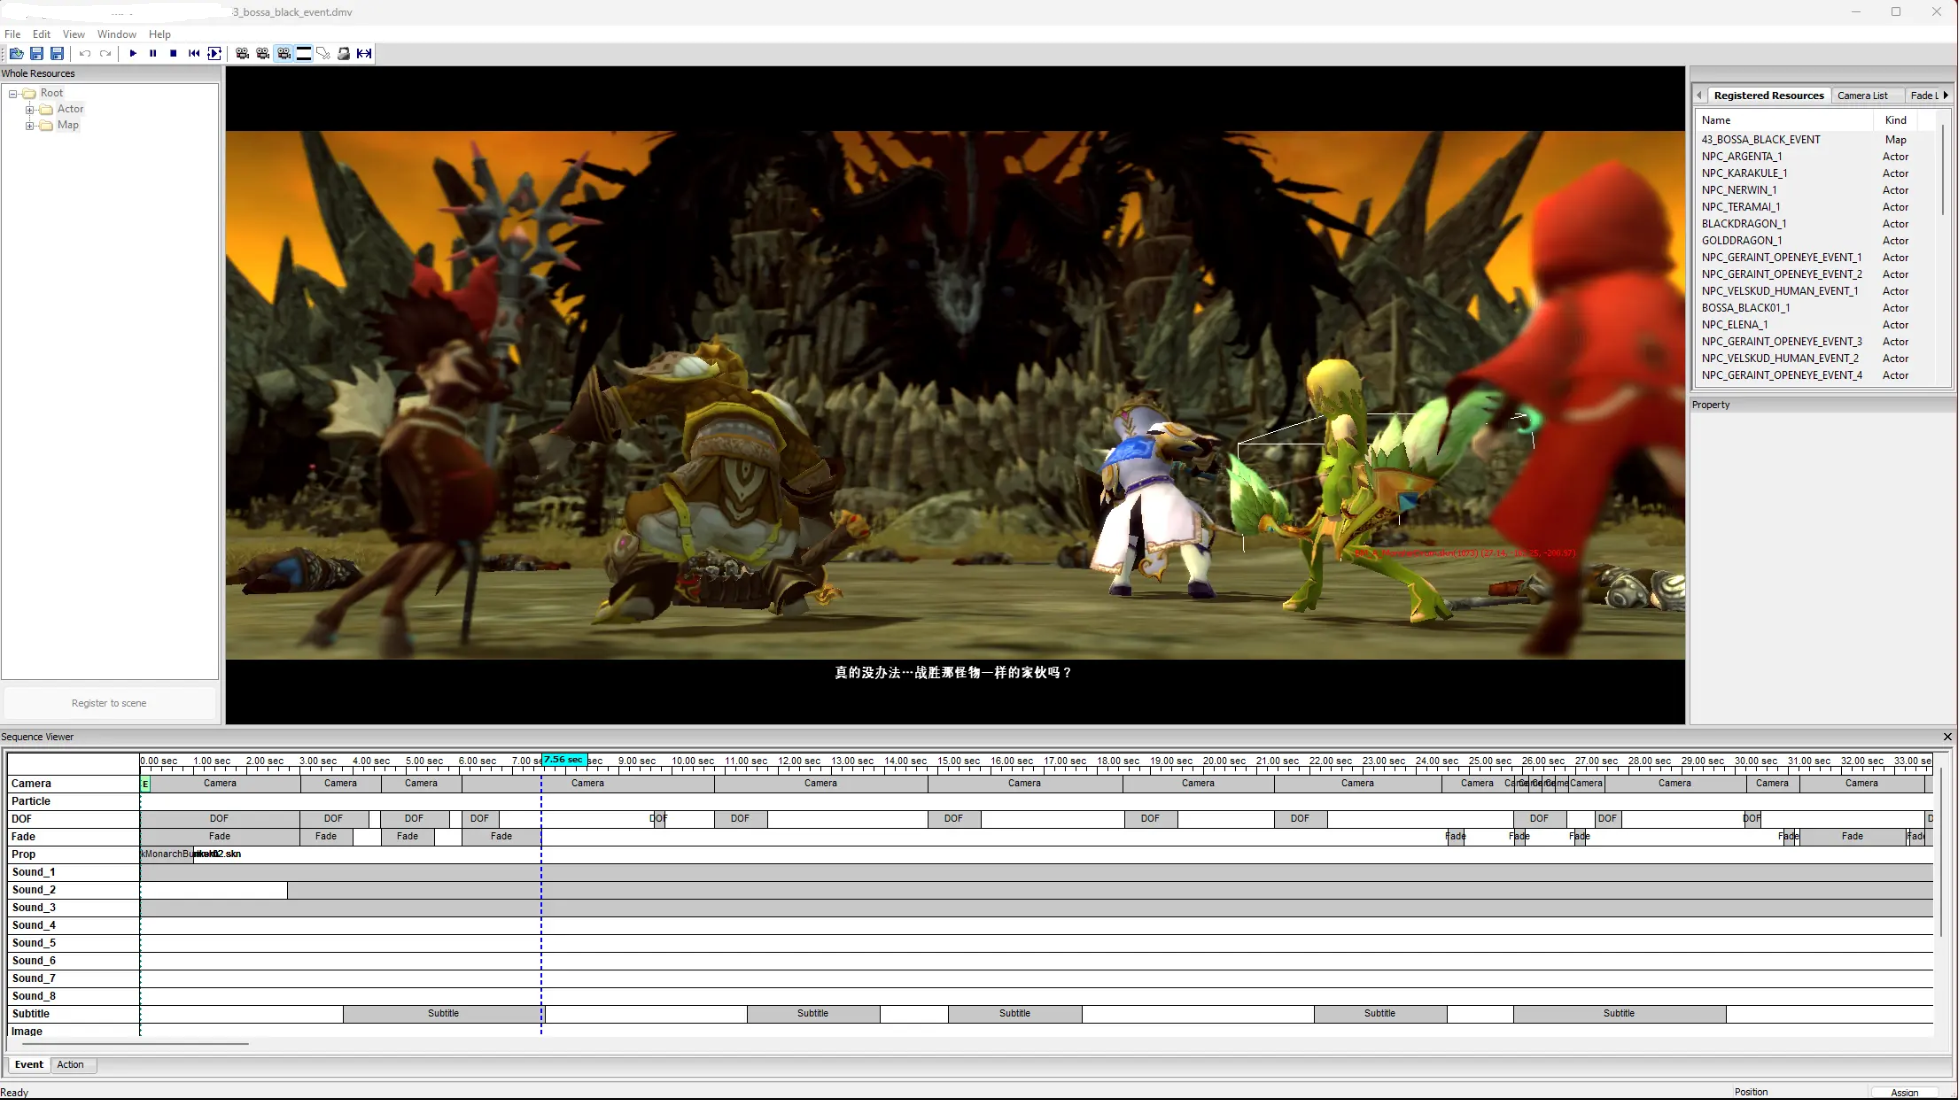
Task: Switch to the Registered Resources tab
Action: (x=1768, y=95)
